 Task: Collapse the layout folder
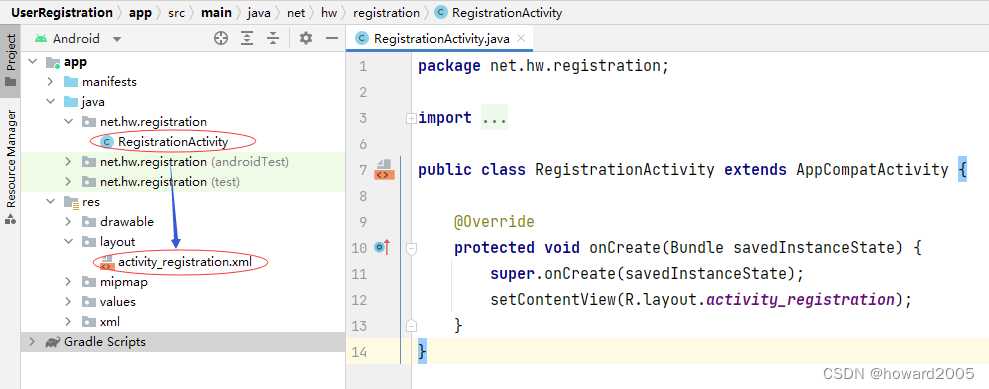[x=68, y=242]
